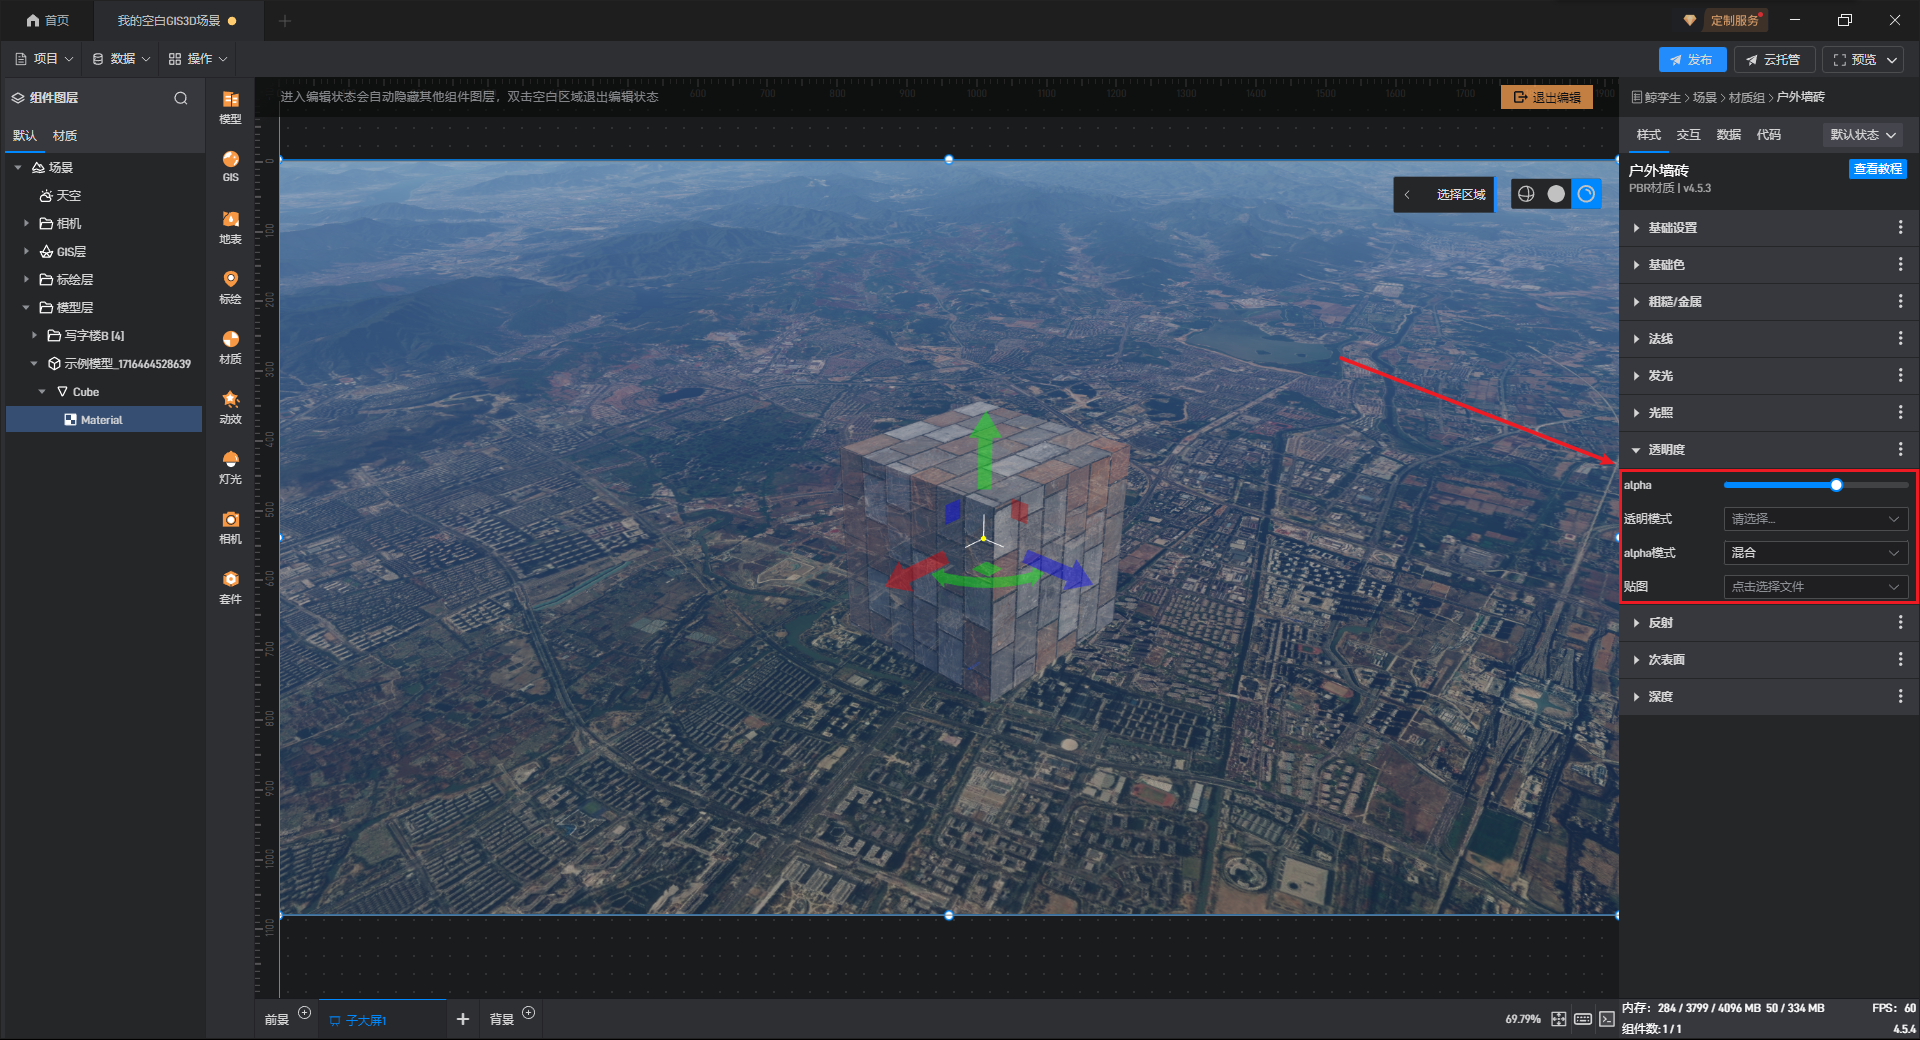The image size is (1920, 1040).
Task: Open 次表面 section more options
Action: click(x=1900, y=660)
